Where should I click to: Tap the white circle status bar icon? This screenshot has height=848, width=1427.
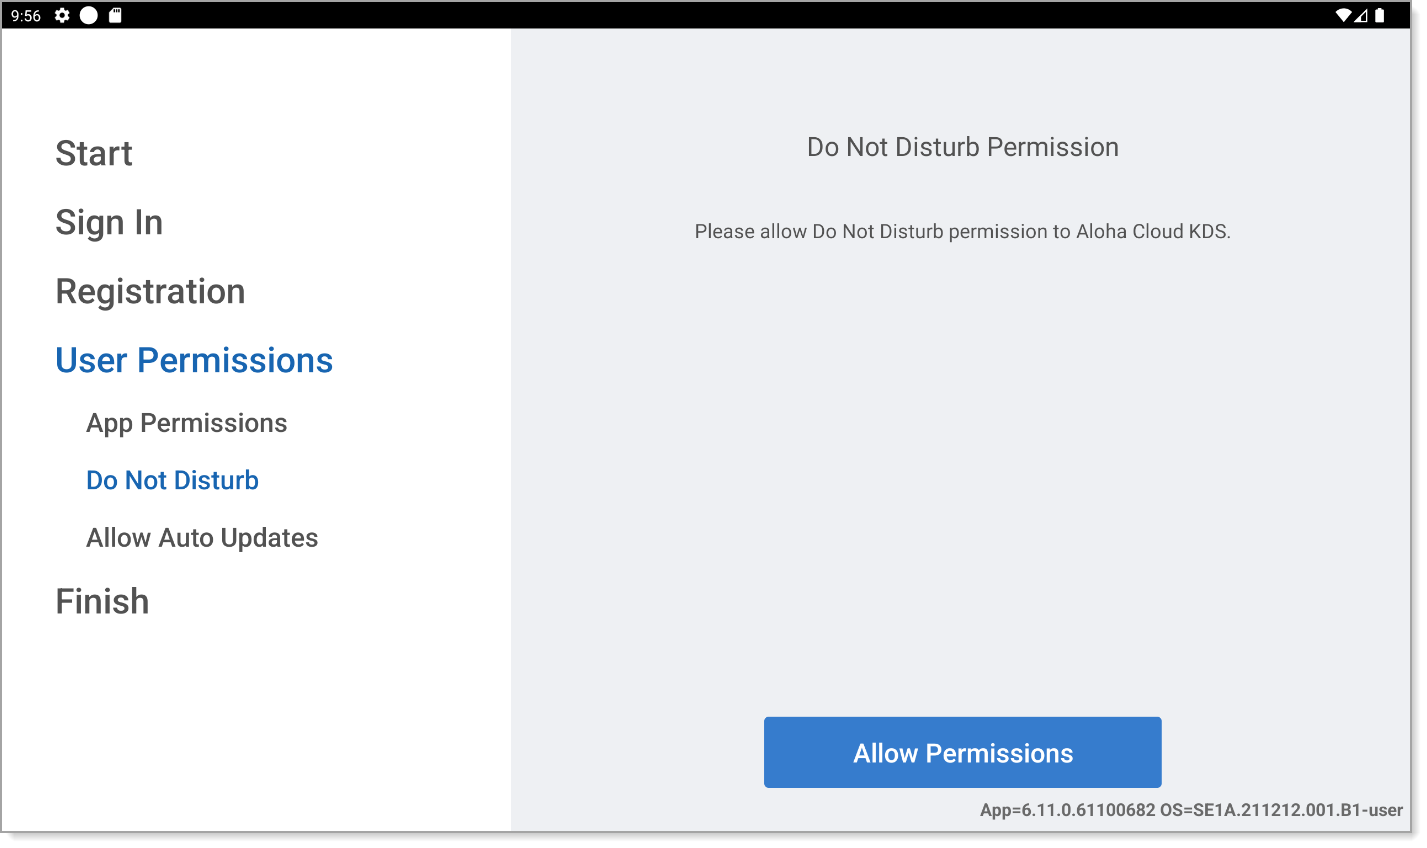[x=89, y=15]
